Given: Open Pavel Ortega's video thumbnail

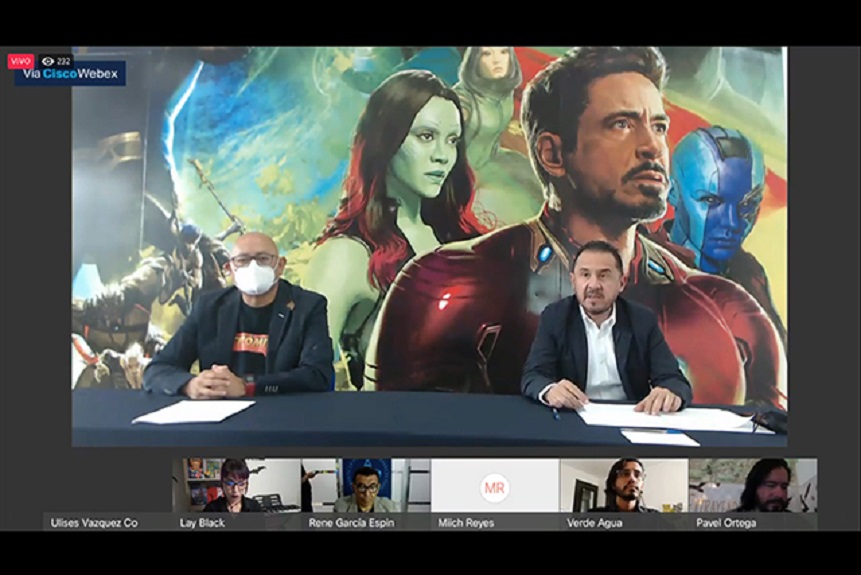Looking at the screenshot, I should pyautogui.click(x=752, y=485).
